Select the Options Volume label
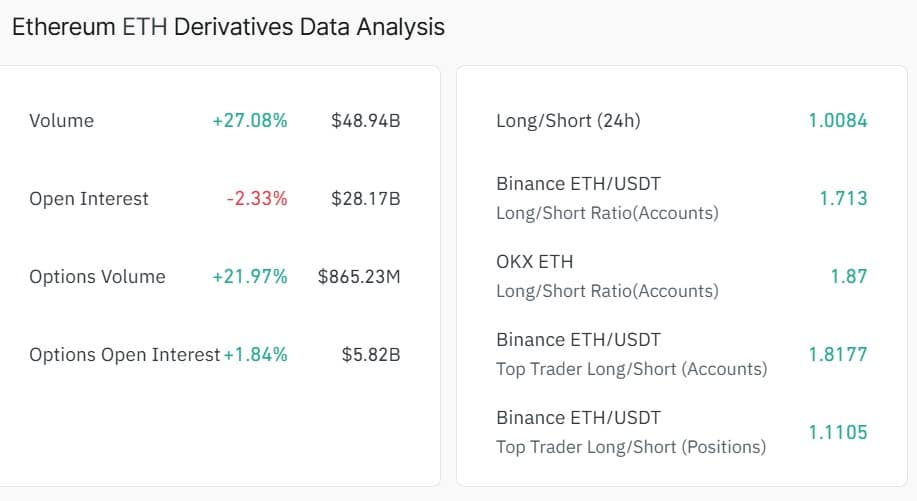Screen dimensions: 917x501 coord(97,277)
